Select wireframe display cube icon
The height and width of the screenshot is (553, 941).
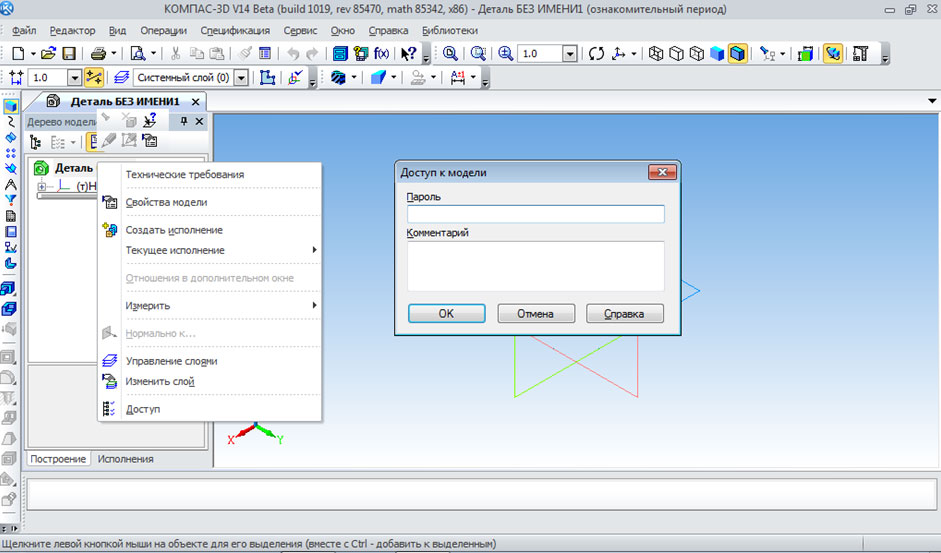pyautogui.click(x=656, y=53)
